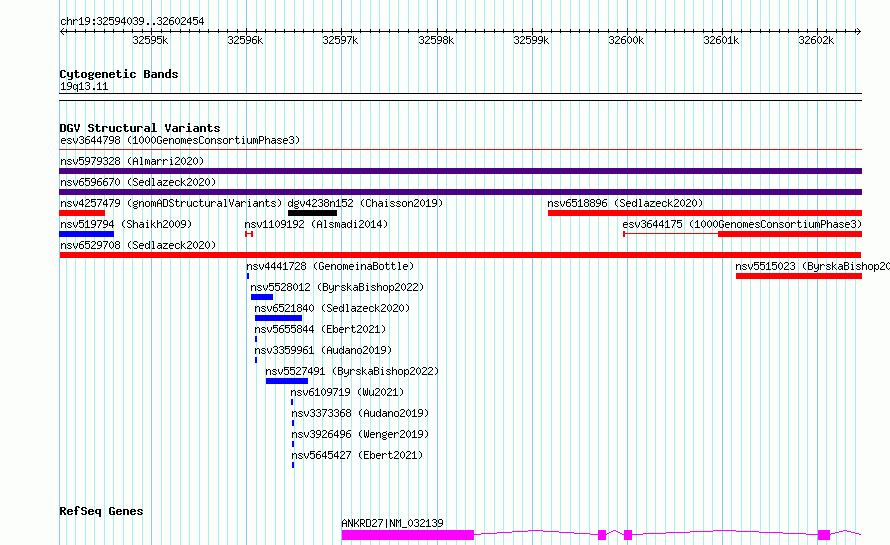Click the 32602k ruler label
Viewport: 890px width, 545px height.
point(816,40)
